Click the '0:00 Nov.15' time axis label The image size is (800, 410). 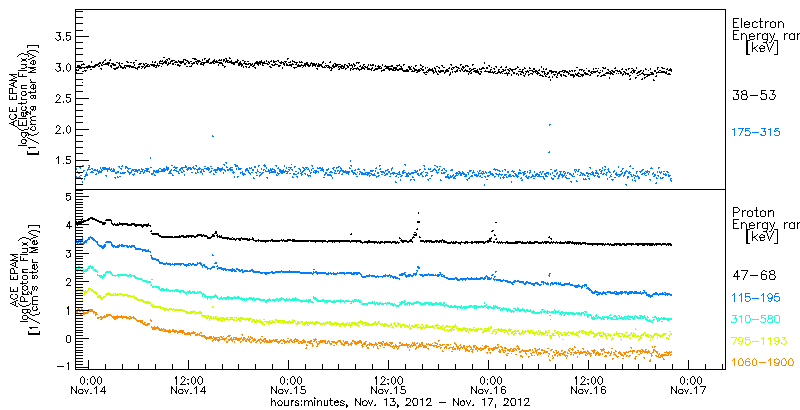click(x=289, y=385)
